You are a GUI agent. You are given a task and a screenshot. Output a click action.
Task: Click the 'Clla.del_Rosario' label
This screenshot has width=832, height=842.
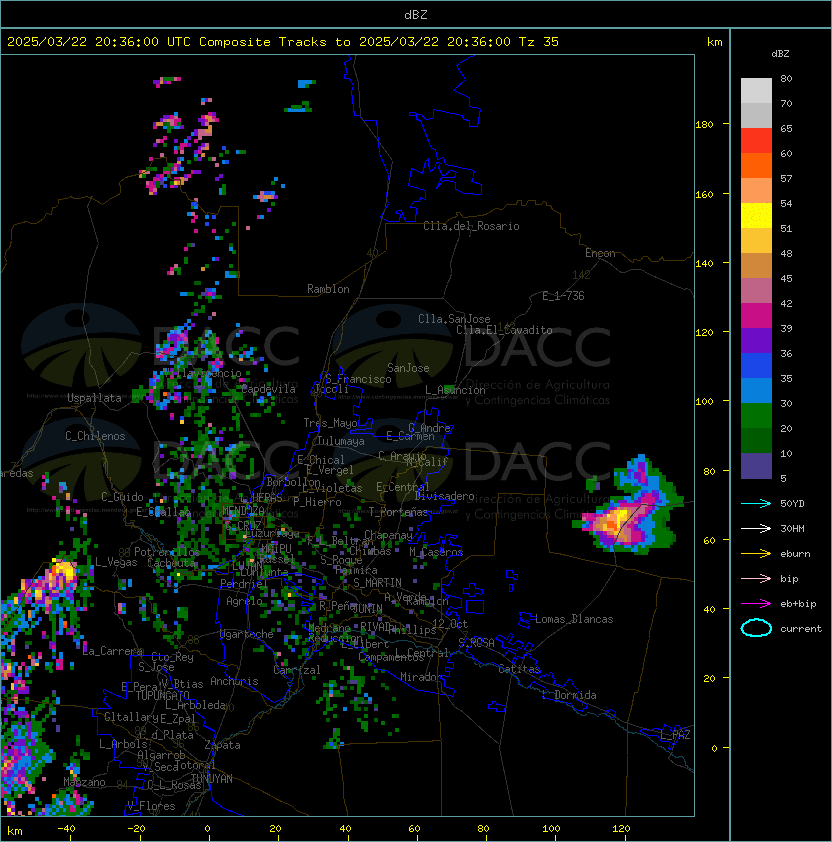471,226
